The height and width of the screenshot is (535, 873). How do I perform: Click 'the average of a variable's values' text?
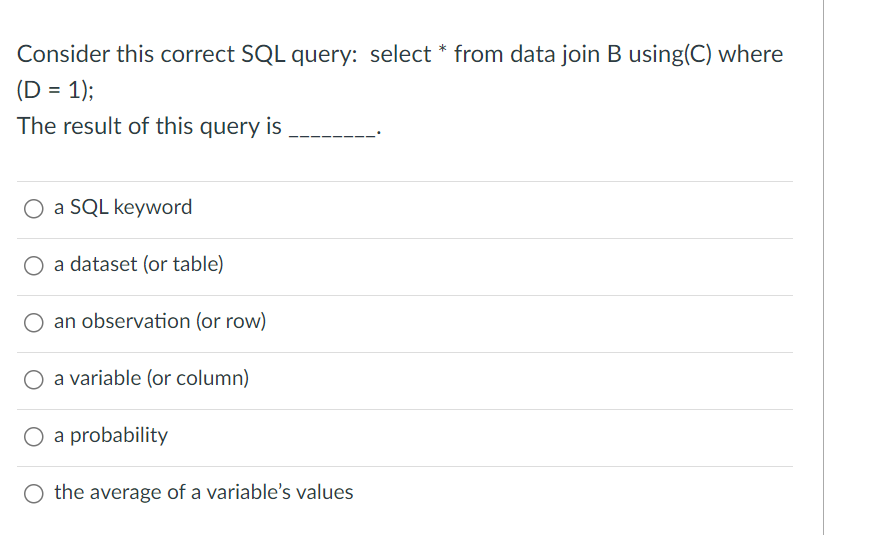pos(204,493)
